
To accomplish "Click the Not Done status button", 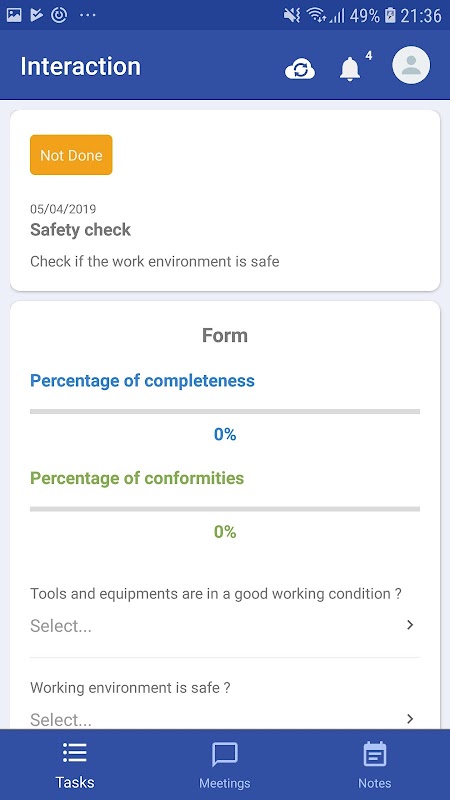I will 71,155.
